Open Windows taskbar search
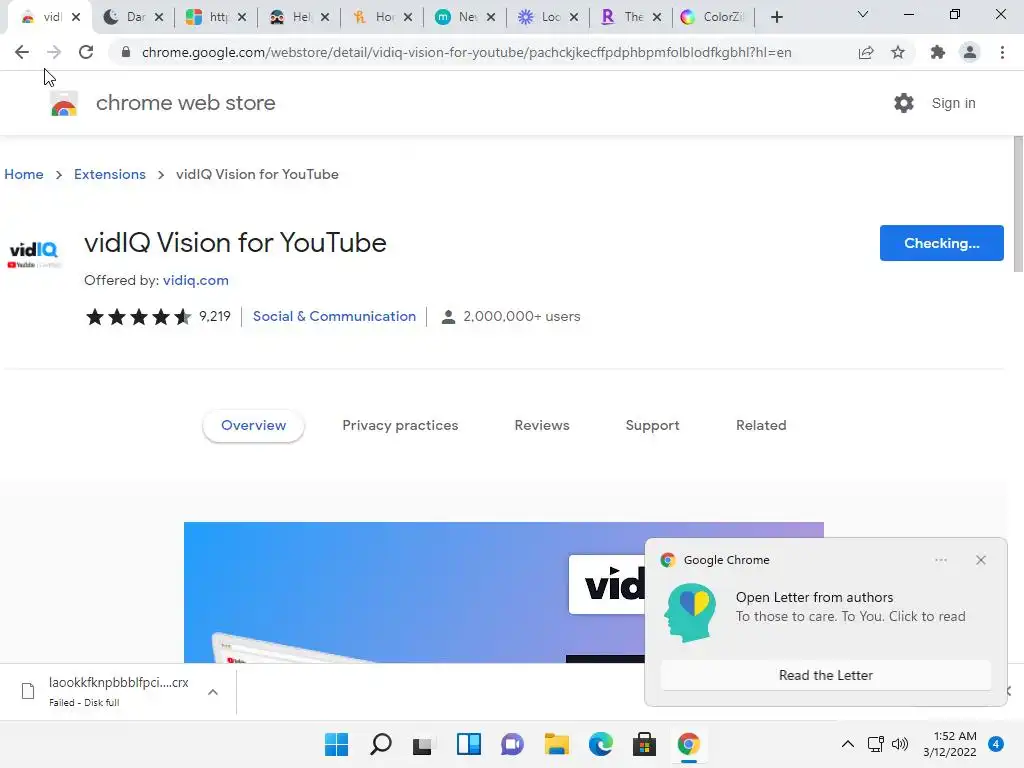 pyautogui.click(x=381, y=744)
